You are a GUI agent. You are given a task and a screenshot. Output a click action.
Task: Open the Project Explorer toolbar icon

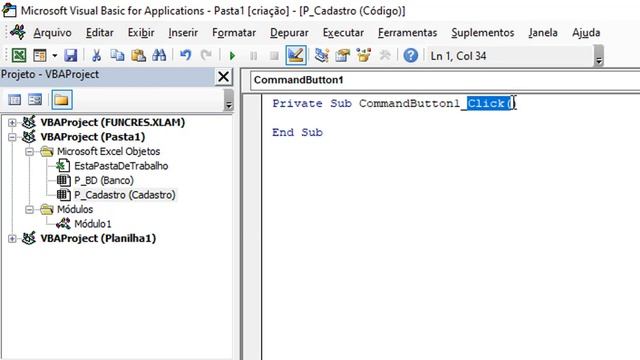click(x=322, y=55)
